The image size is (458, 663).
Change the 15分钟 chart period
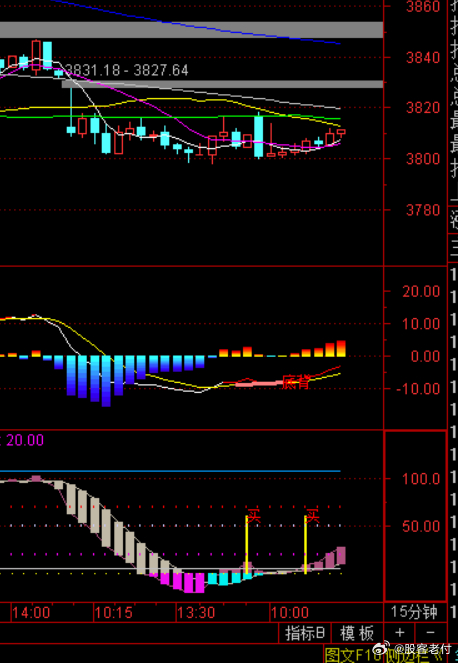tap(414, 612)
